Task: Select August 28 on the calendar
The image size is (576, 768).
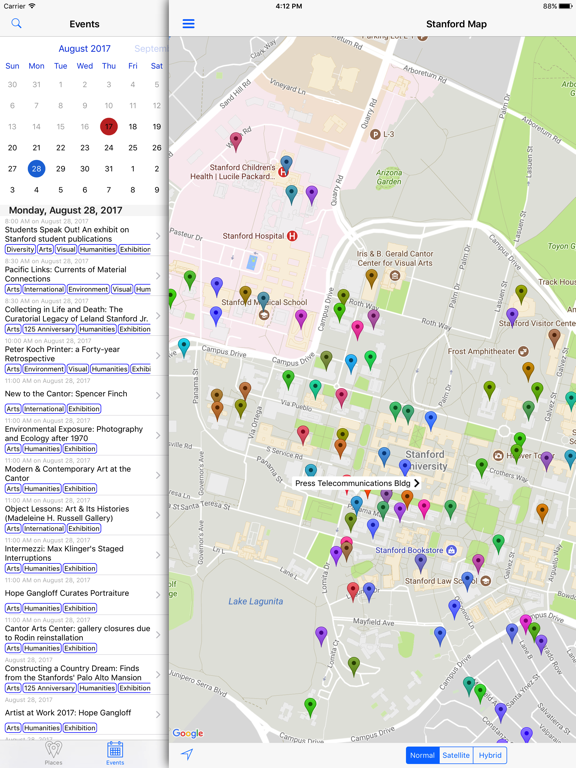Action: pos(36,168)
